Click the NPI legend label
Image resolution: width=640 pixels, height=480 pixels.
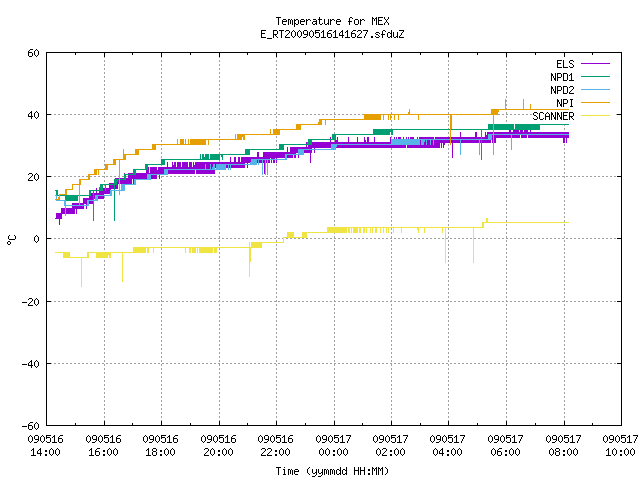(x=565, y=103)
